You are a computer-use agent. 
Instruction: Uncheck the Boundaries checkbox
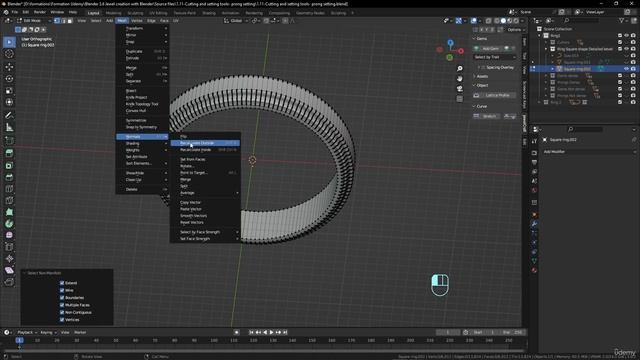[x=62, y=298]
